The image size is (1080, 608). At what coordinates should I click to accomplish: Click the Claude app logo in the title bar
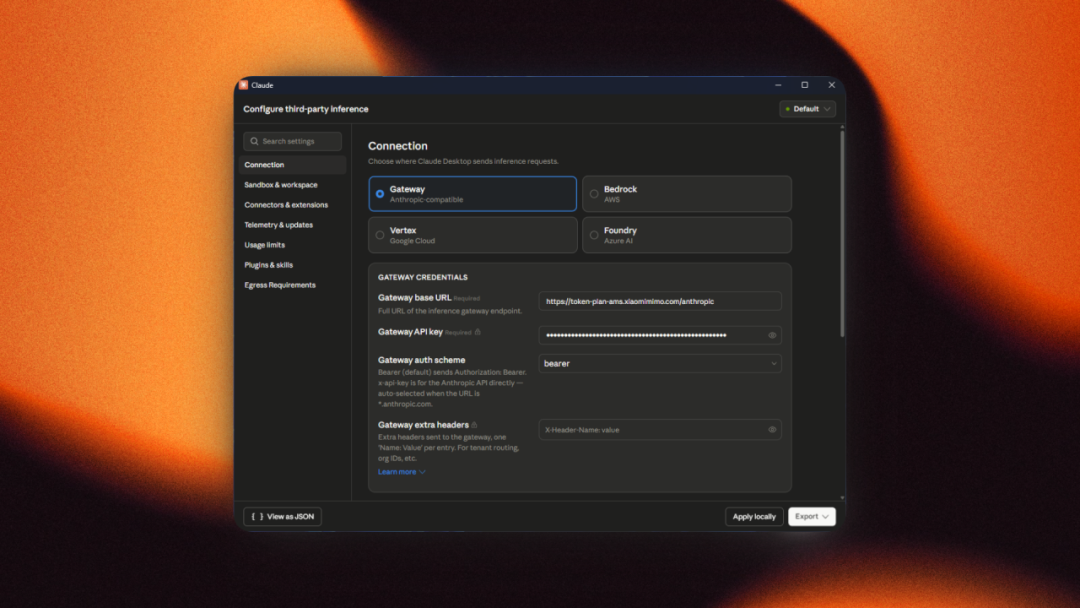[x=243, y=85]
